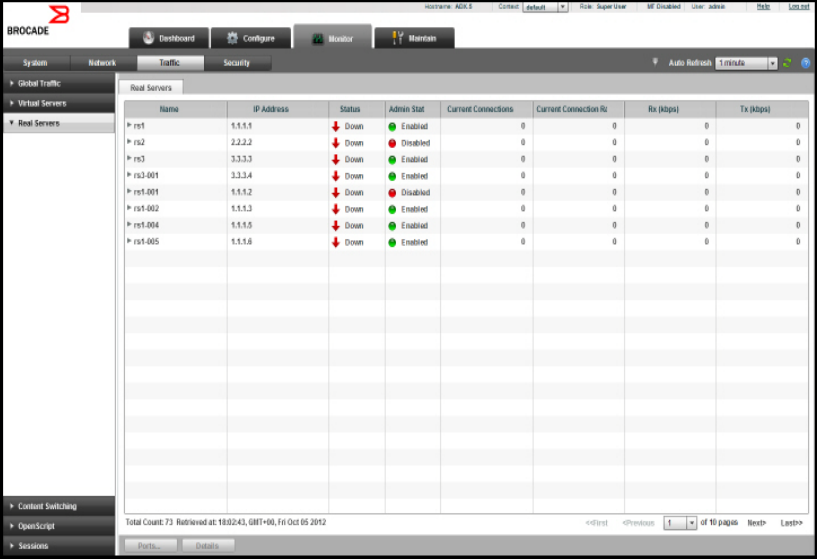Viewport: 817px width, 559px height.
Task: Click red Down arrow status for rs1
Action: point(336,127)
